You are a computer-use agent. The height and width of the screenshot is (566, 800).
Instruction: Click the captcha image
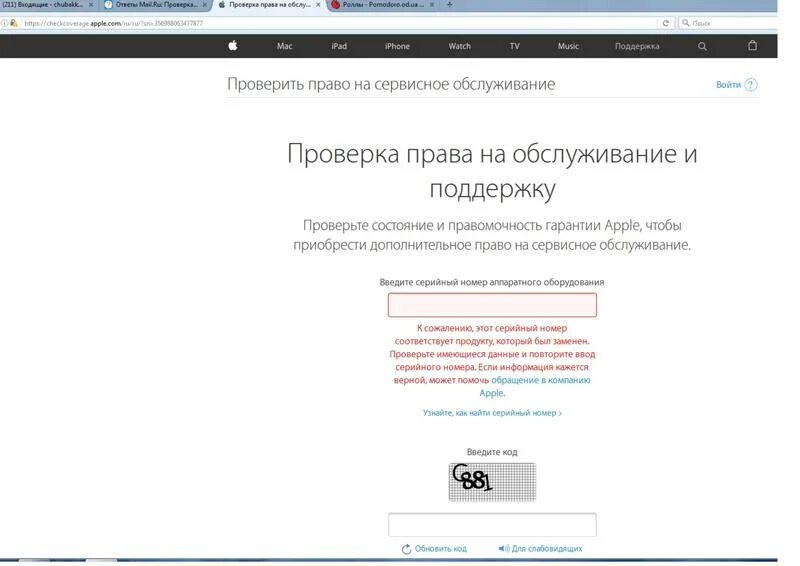click(x=492, y=482)
